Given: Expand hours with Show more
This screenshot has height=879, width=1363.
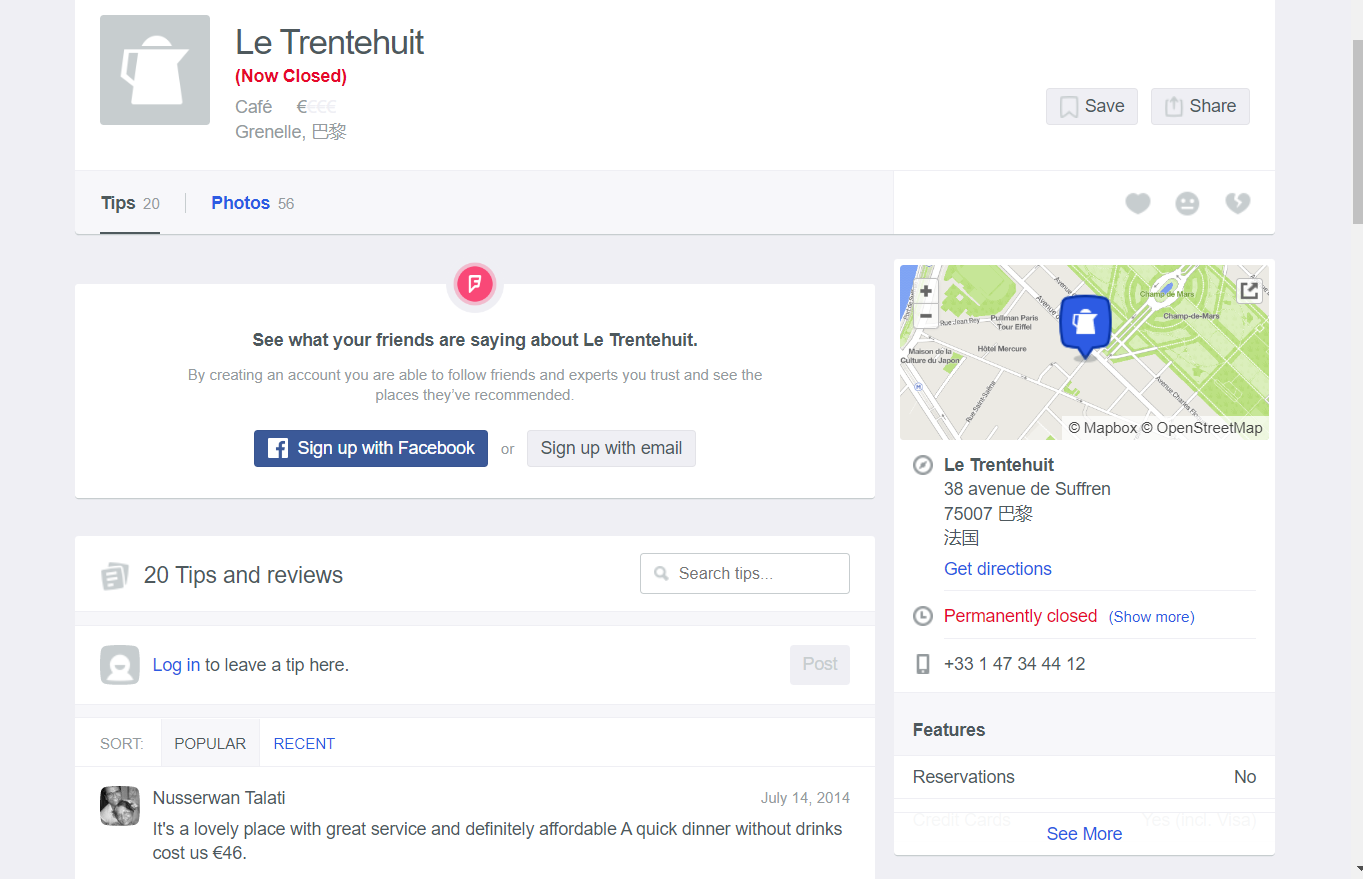Looking at the screenshot, I should click(x=1151, y=617).
